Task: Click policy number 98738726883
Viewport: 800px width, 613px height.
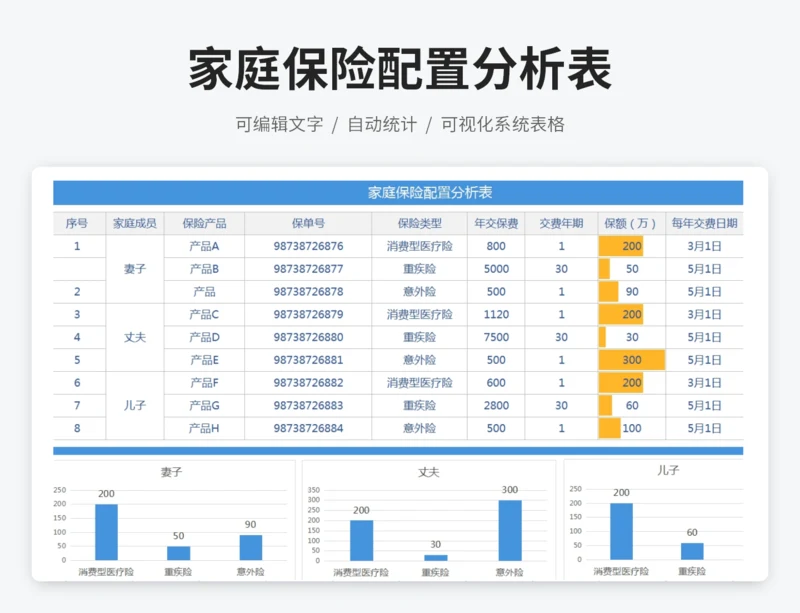Action: click(308, 406)
